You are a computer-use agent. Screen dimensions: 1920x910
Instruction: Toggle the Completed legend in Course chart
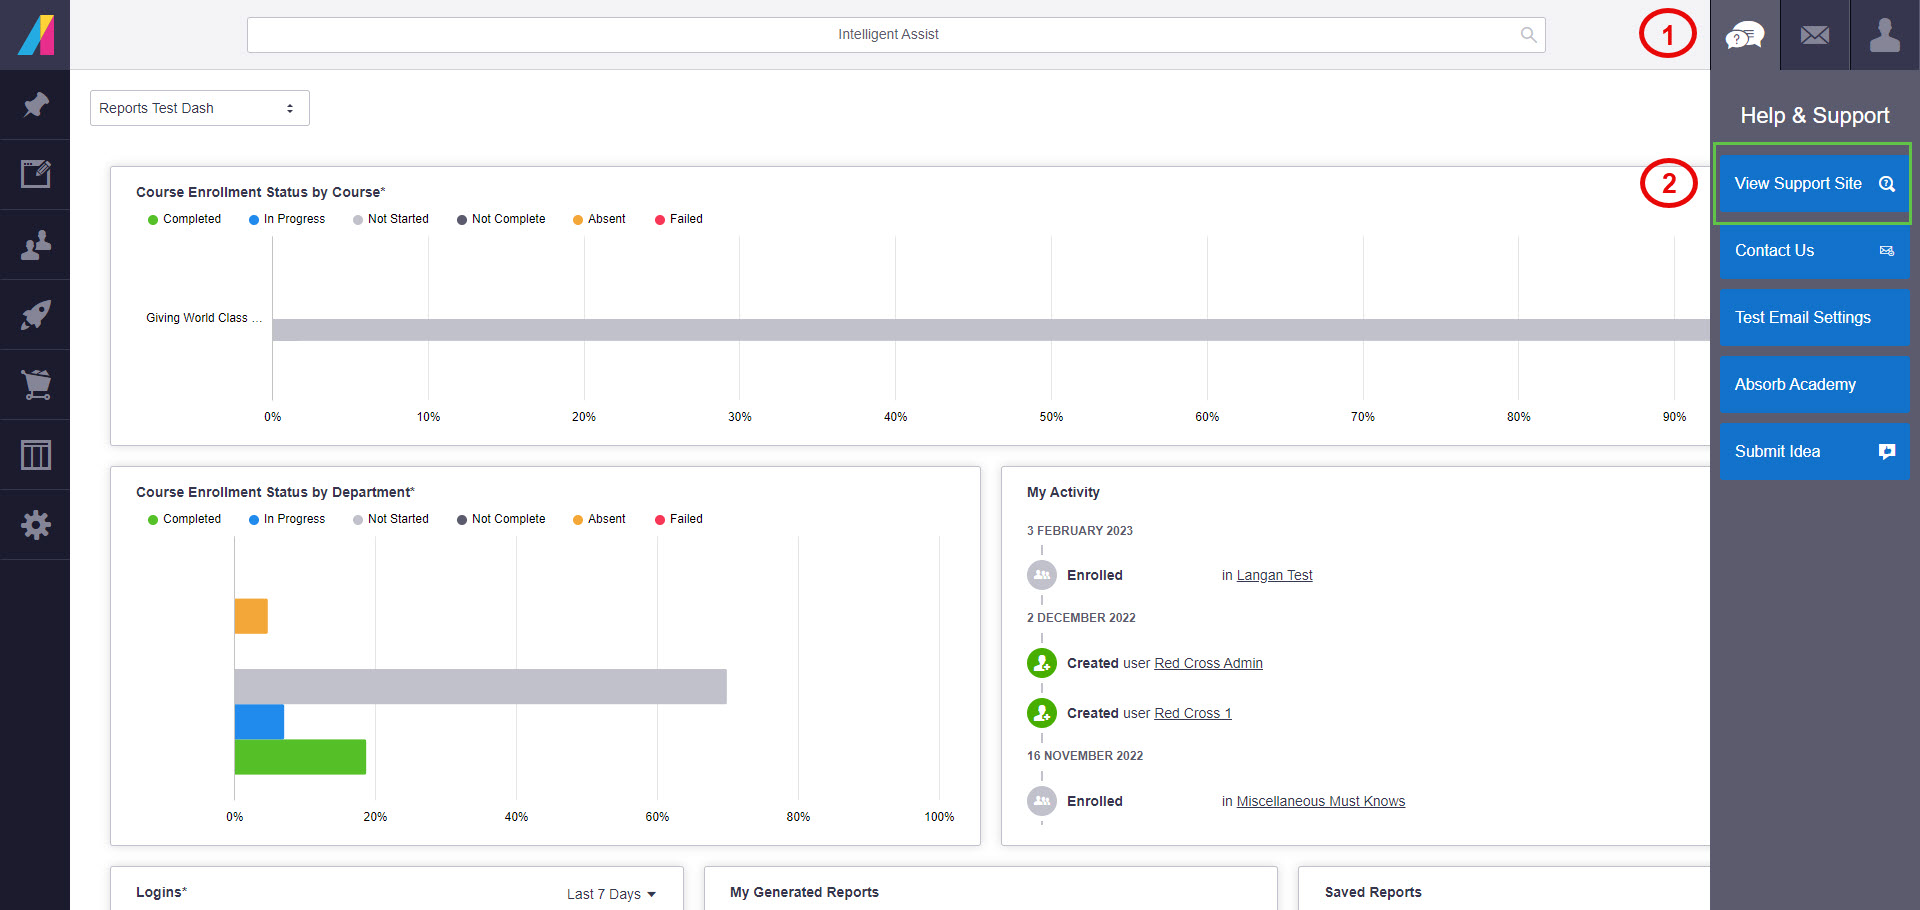(185, 219)
